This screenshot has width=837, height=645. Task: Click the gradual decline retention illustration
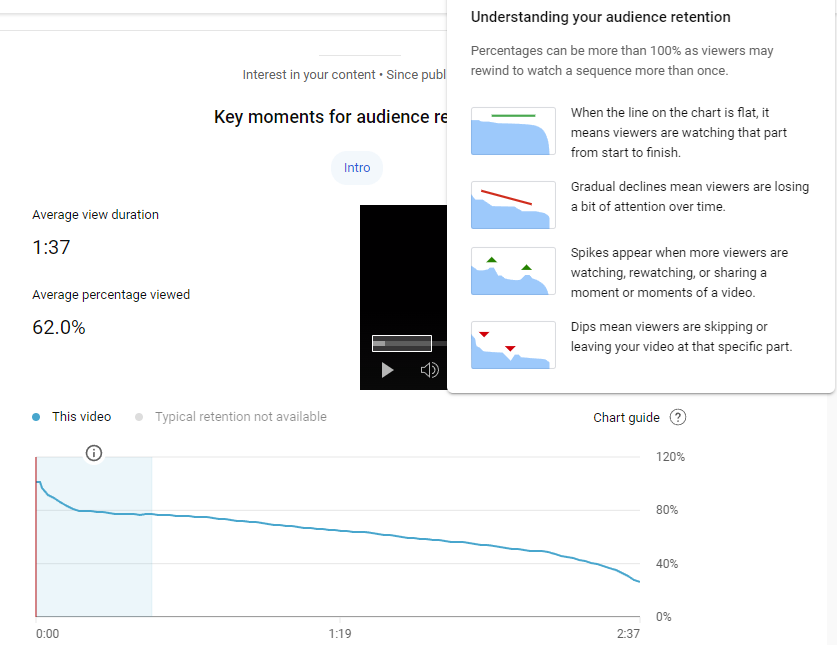(x=512, y=205)
